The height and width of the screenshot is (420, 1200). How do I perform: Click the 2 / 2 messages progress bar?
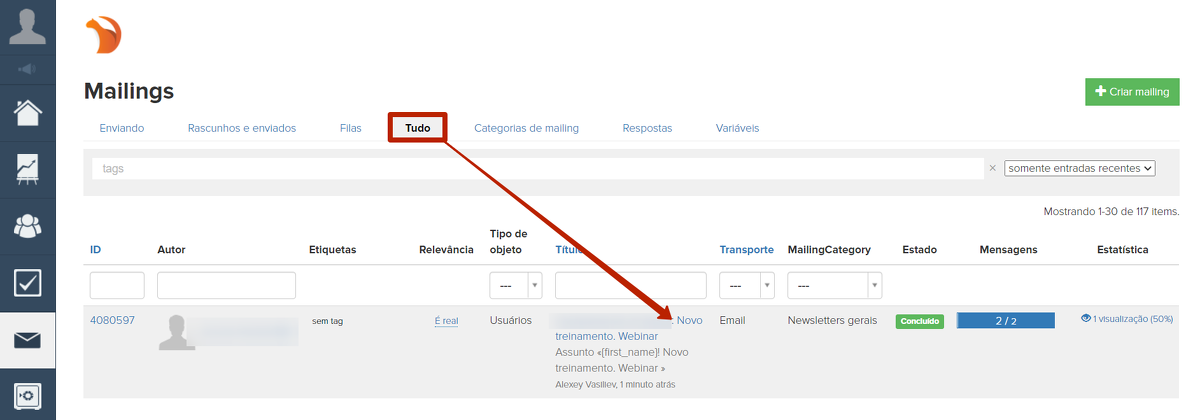[x=1005, y=321]
